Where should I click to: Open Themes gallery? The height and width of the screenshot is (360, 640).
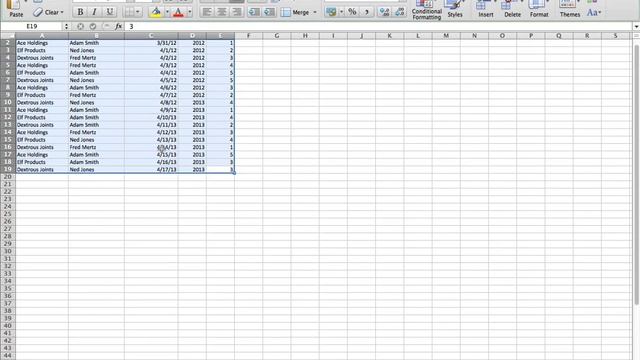tap(570, 9)
